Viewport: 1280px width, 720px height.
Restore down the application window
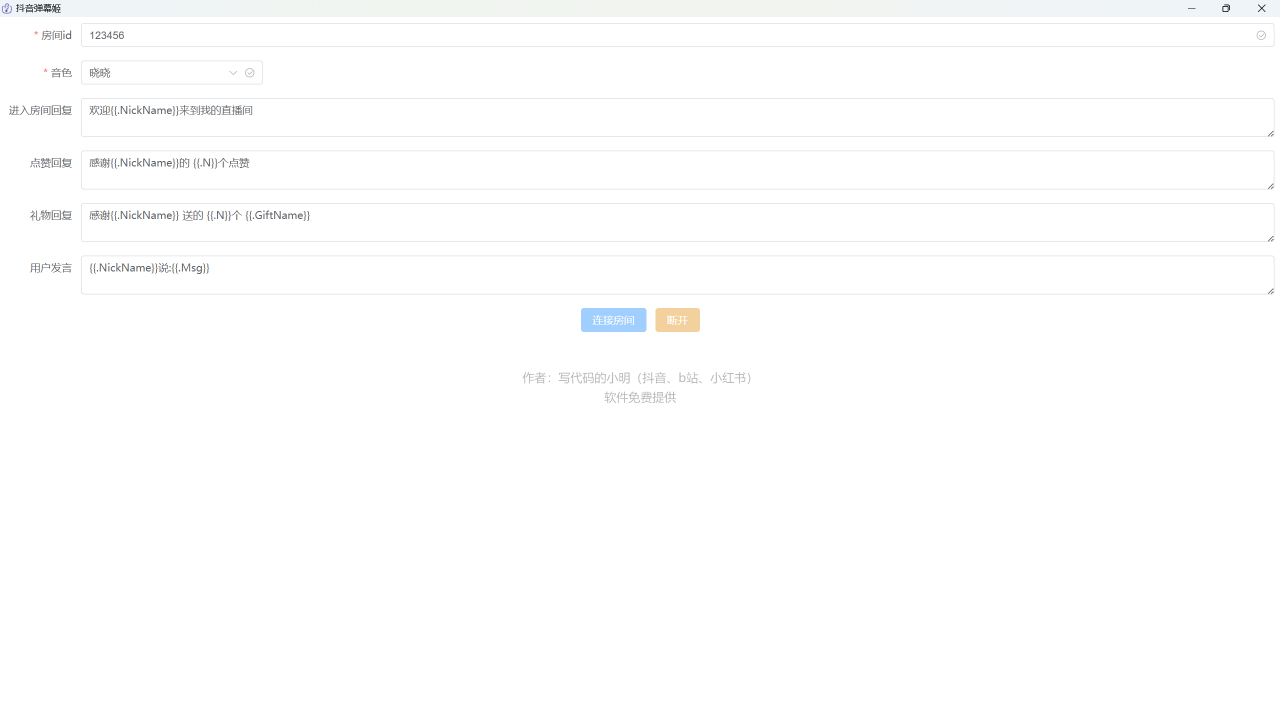[x=1226, y=8]
